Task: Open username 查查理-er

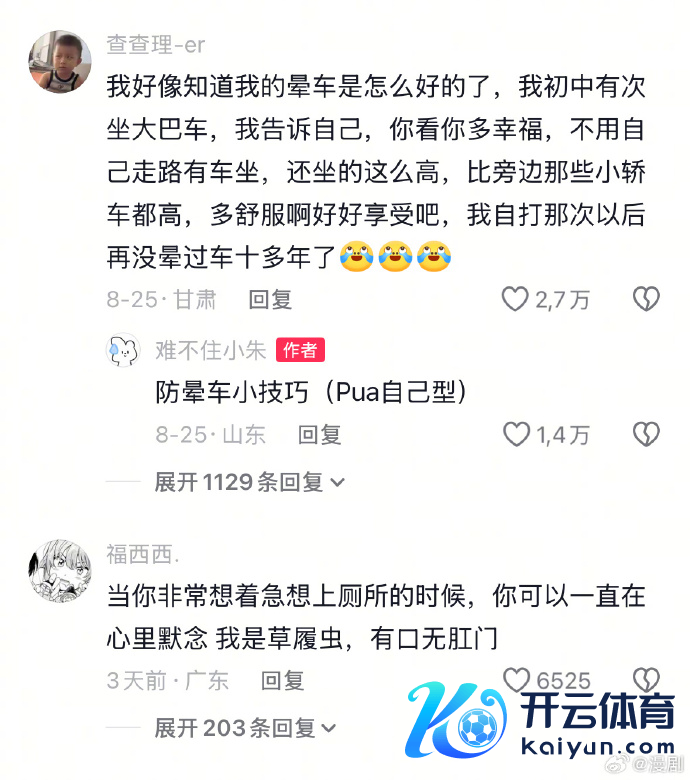Action: click(156, 45)
